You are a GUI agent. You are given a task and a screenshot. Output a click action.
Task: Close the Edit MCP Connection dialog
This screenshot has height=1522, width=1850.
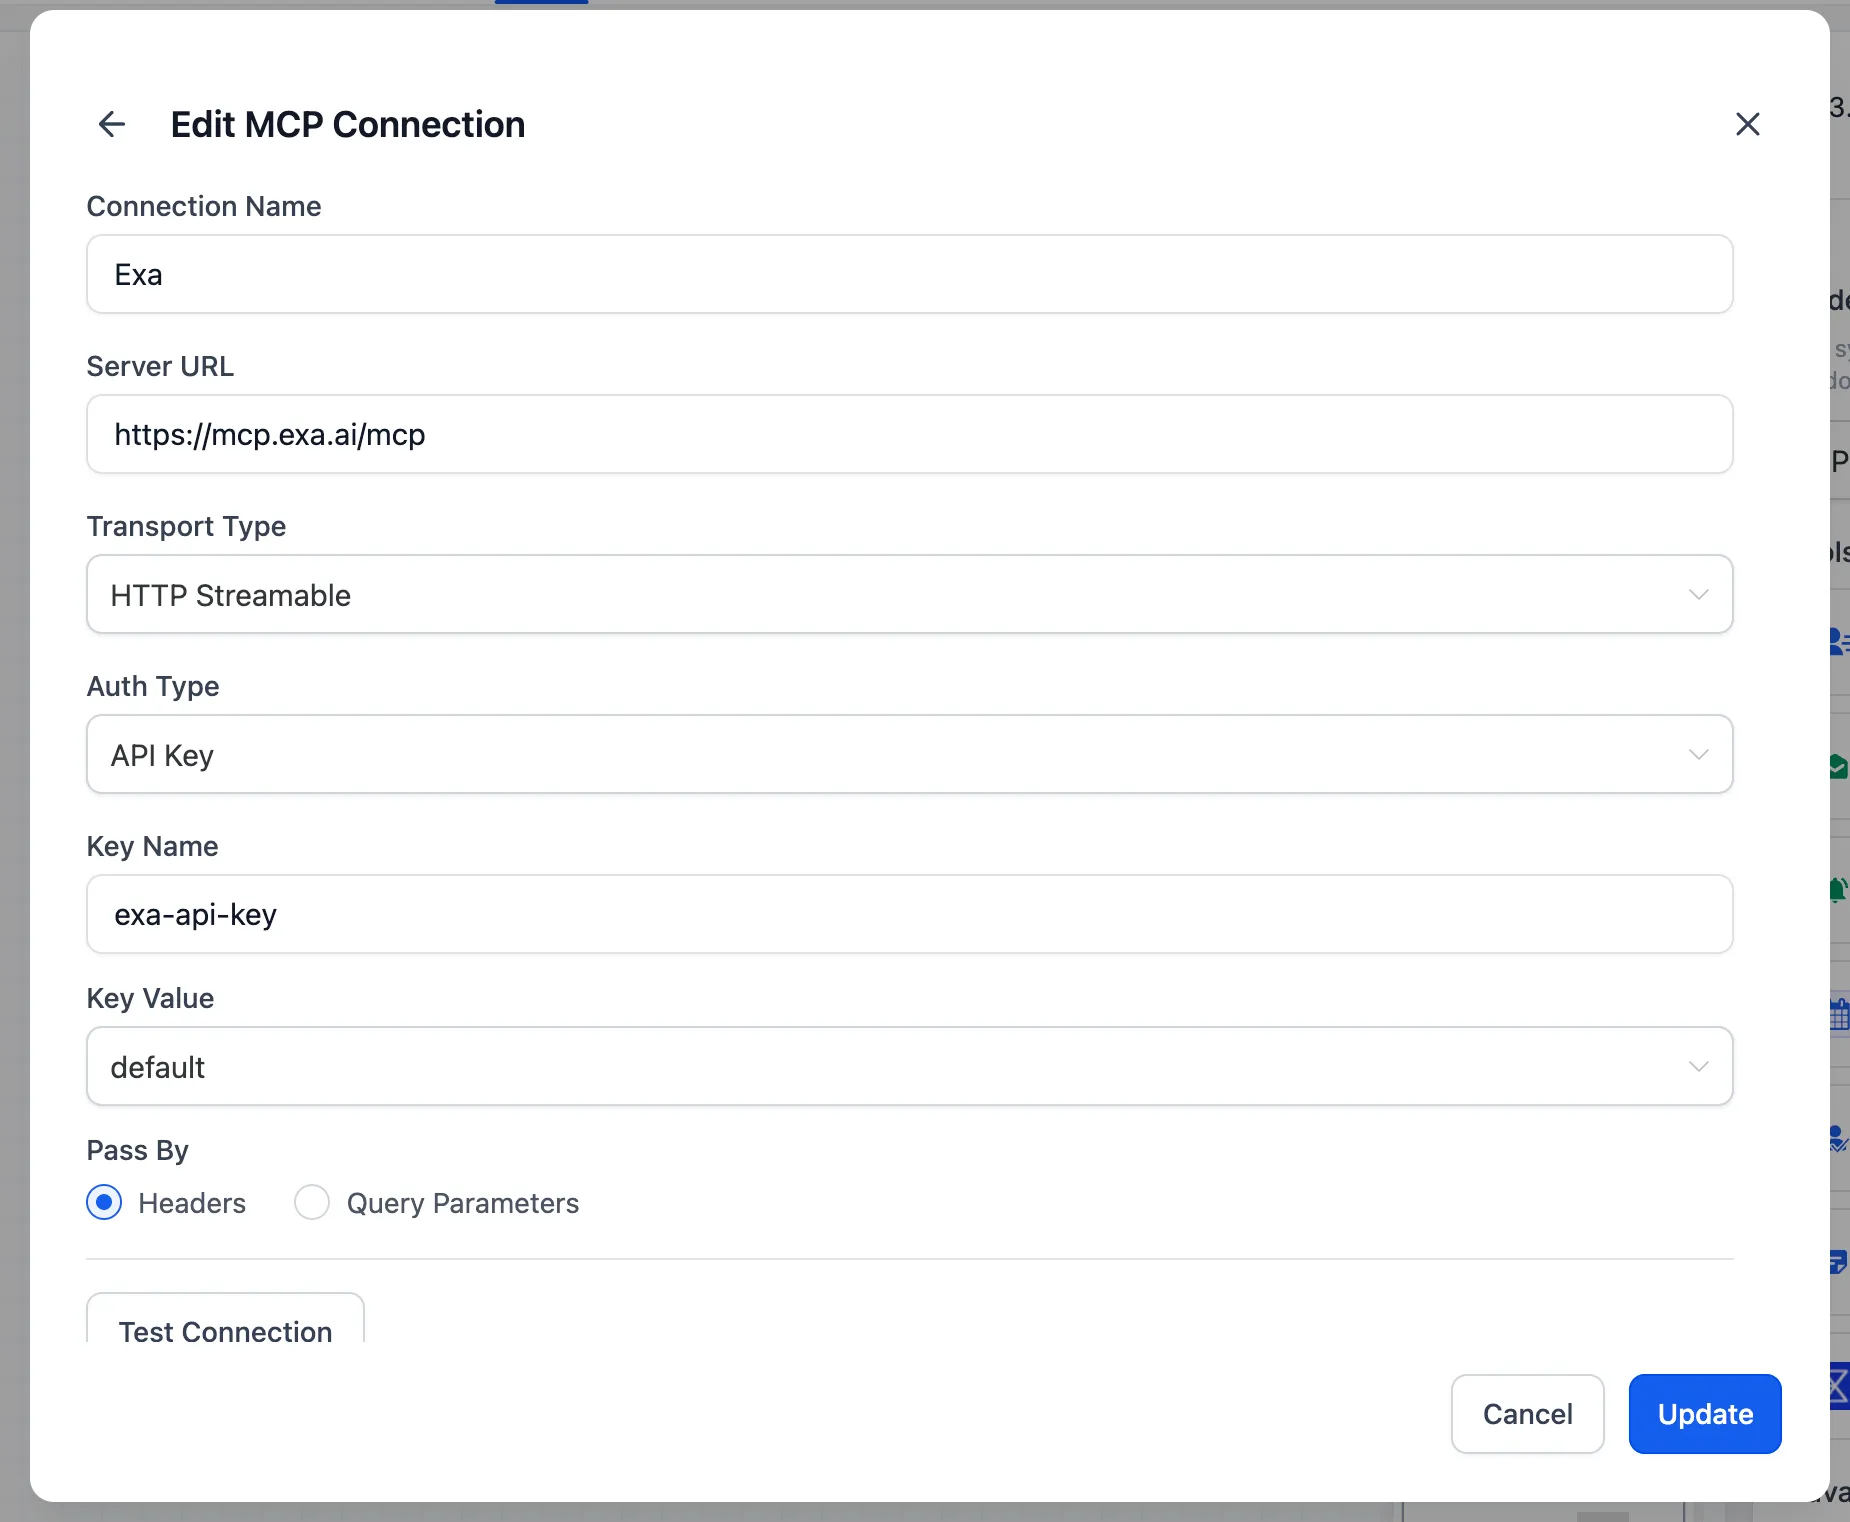point(1747,124)
